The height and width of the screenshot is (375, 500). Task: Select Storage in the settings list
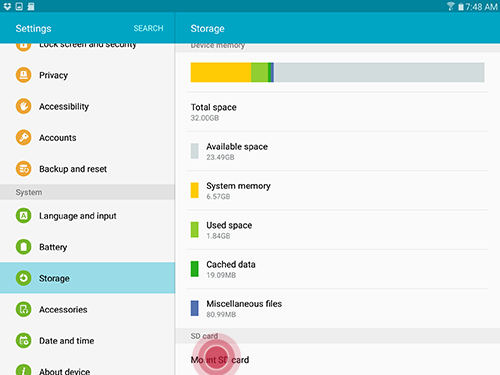point(87,278)
